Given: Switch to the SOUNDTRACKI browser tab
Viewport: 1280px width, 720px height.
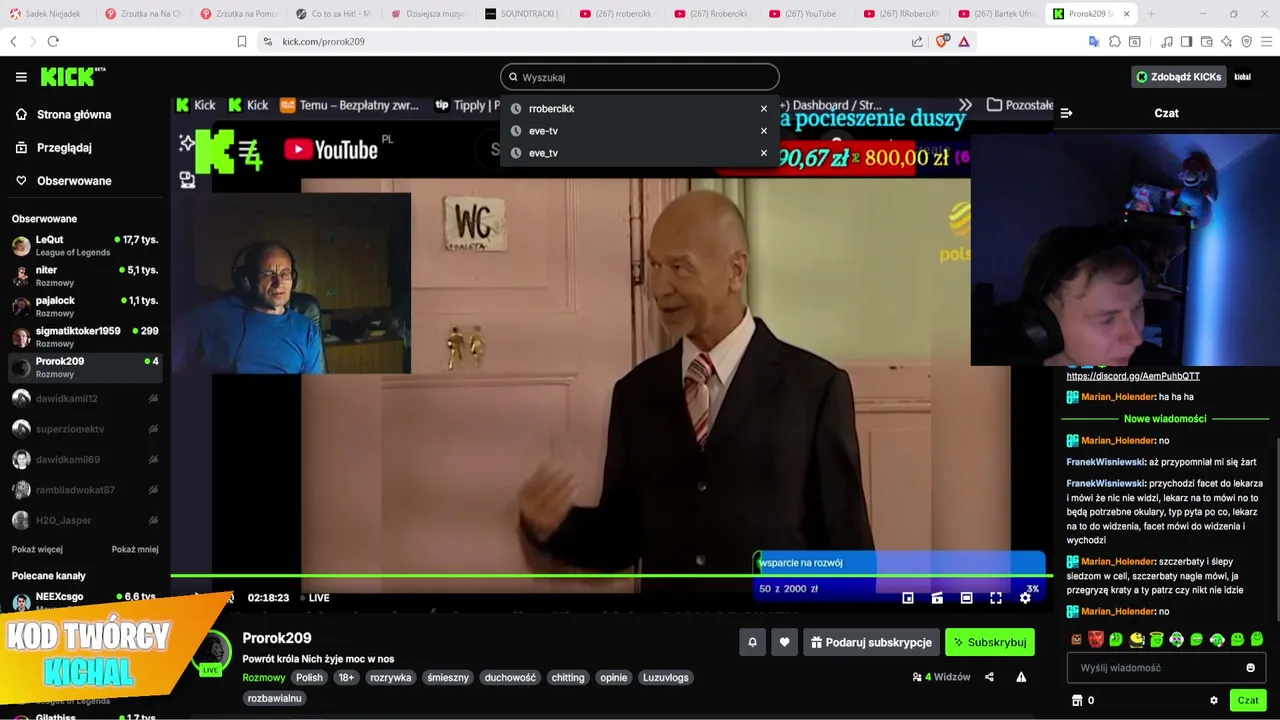Looking at the screenshot, I should (x=522, y=14).
